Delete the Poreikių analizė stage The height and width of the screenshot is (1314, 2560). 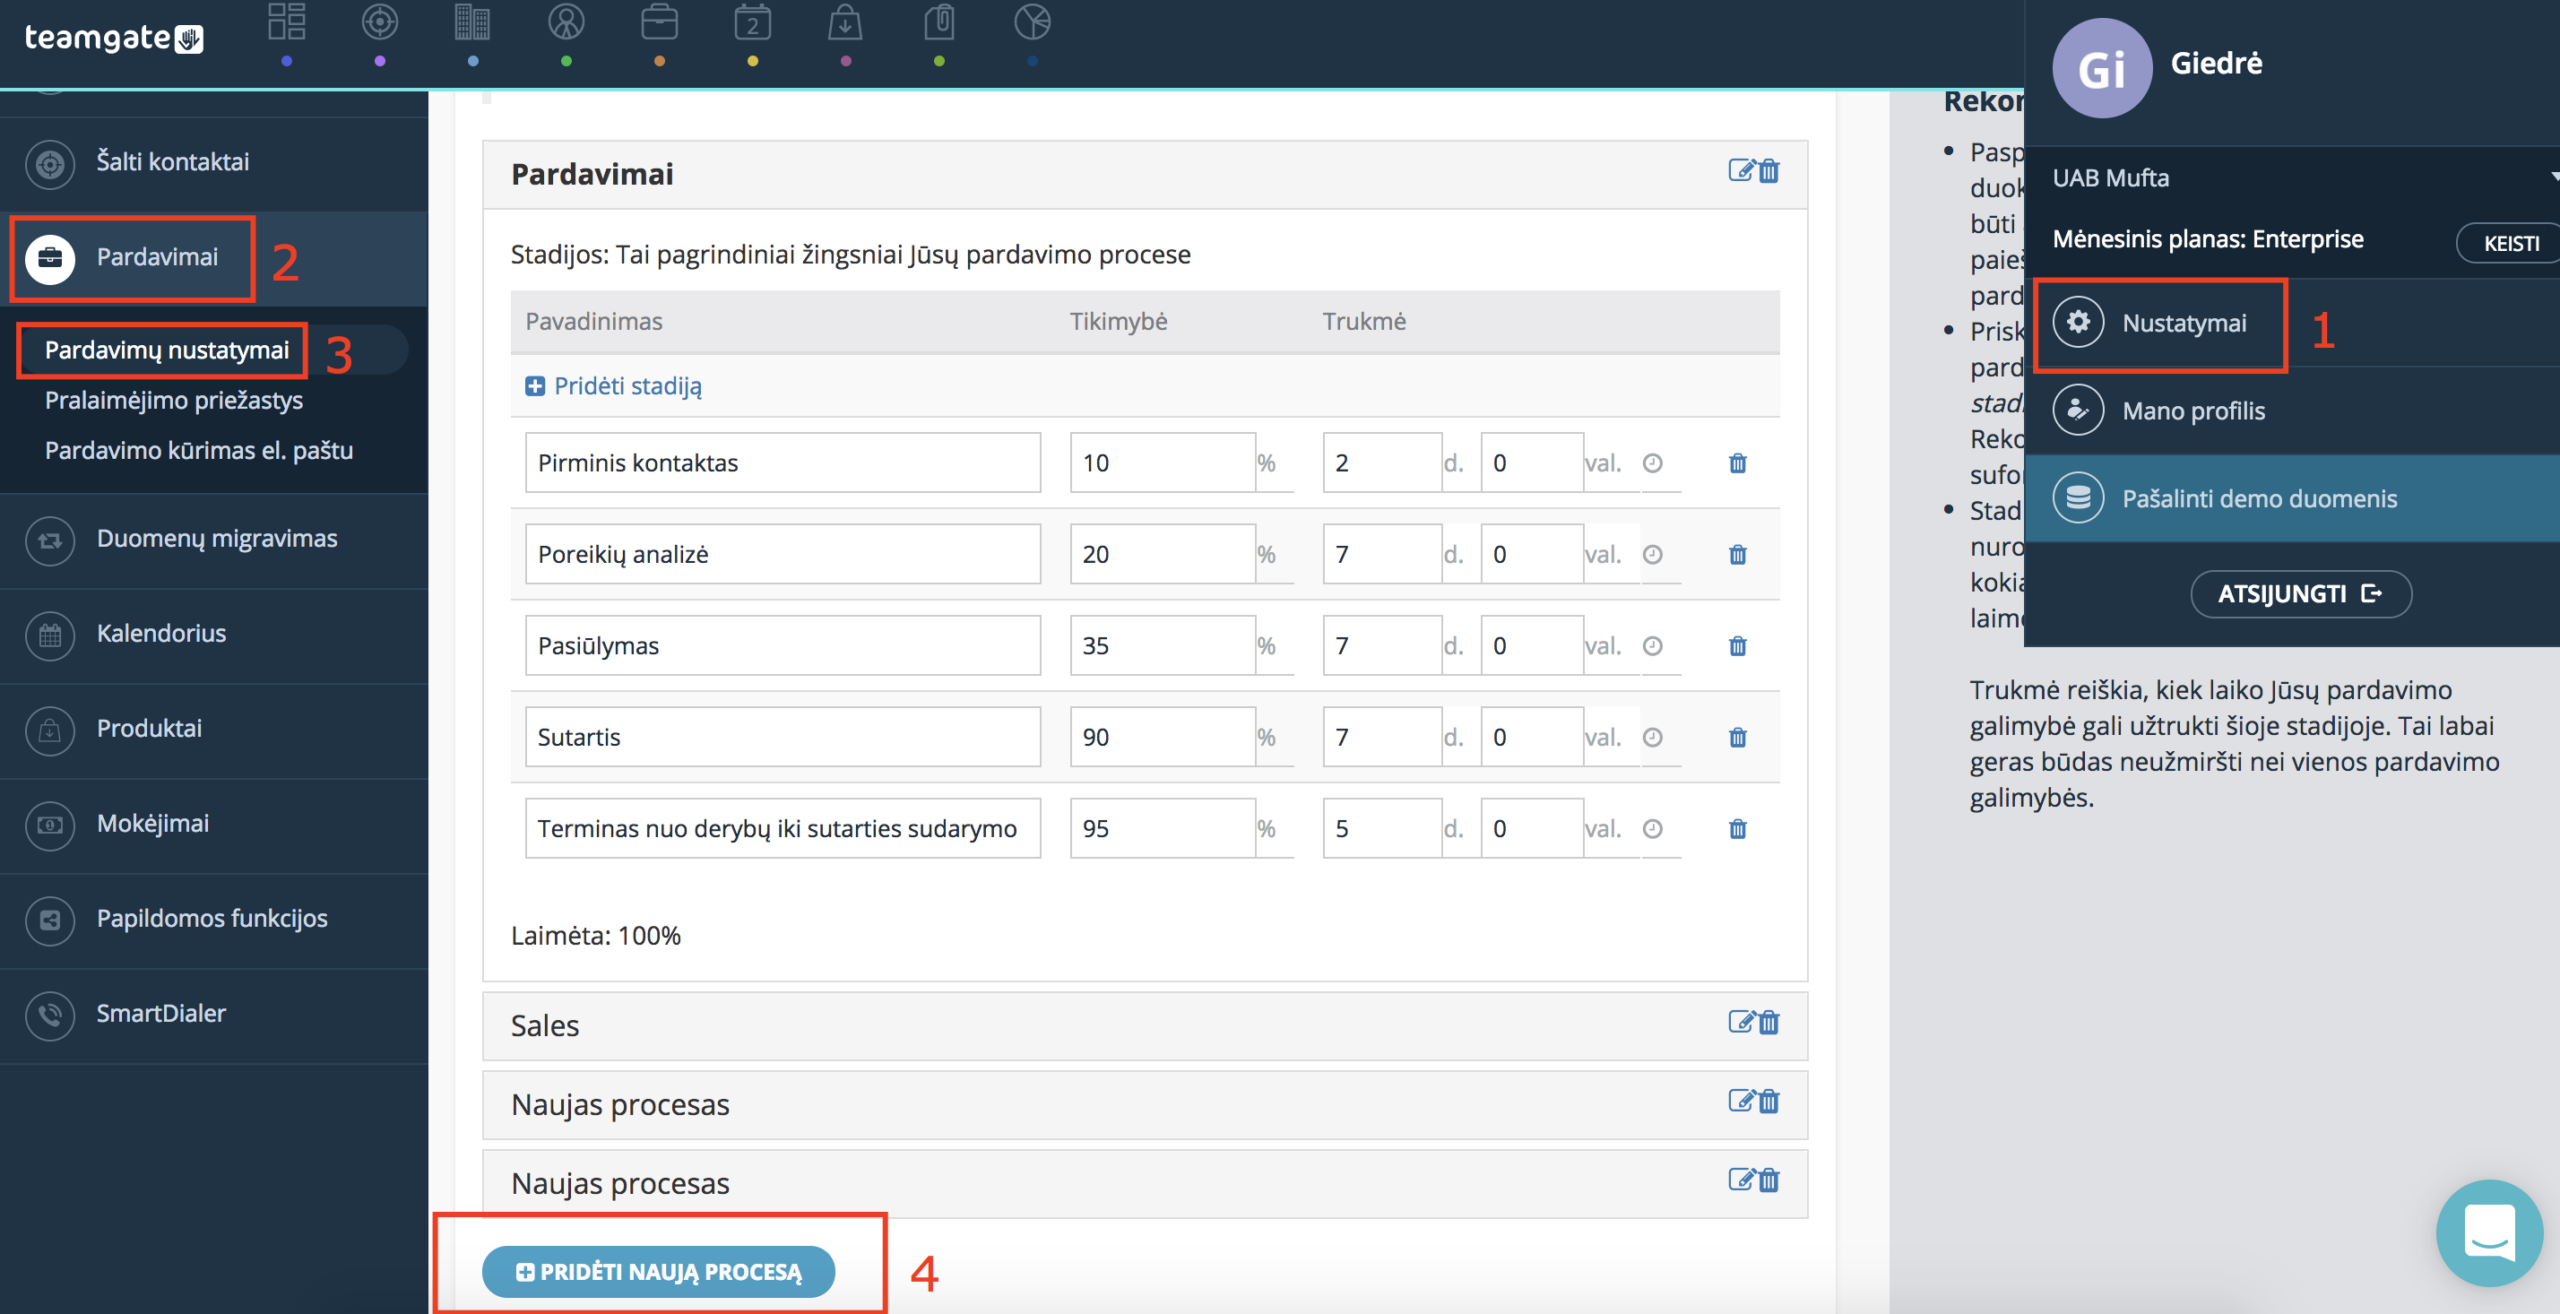(1738, 554)
